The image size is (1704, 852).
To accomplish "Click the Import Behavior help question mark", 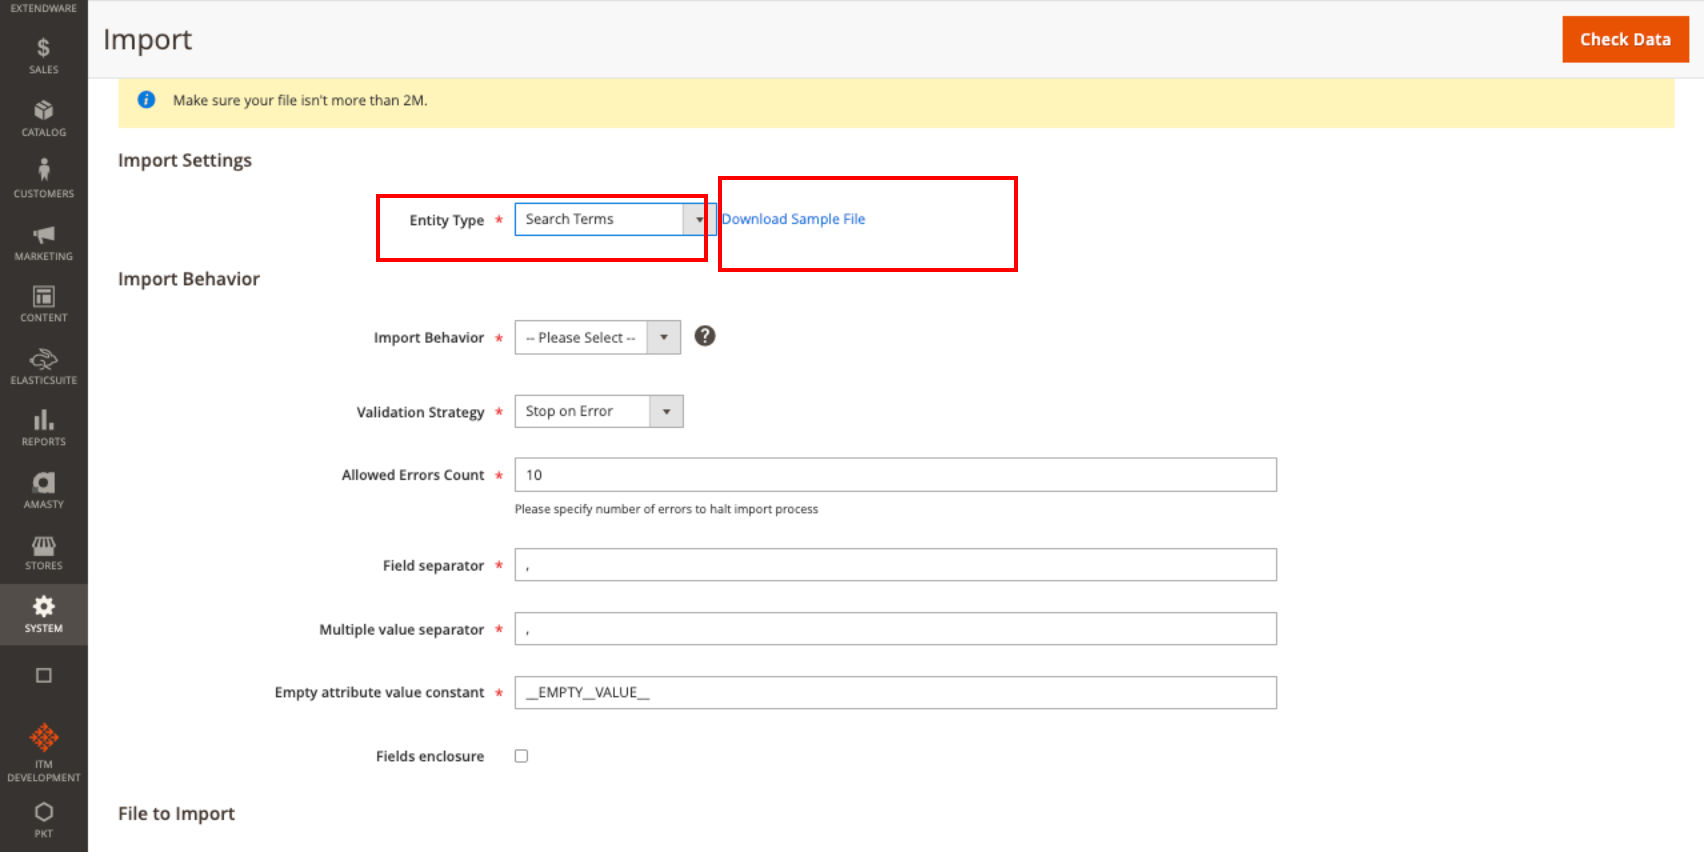I will pyautogui.click(x=705, y=336).
